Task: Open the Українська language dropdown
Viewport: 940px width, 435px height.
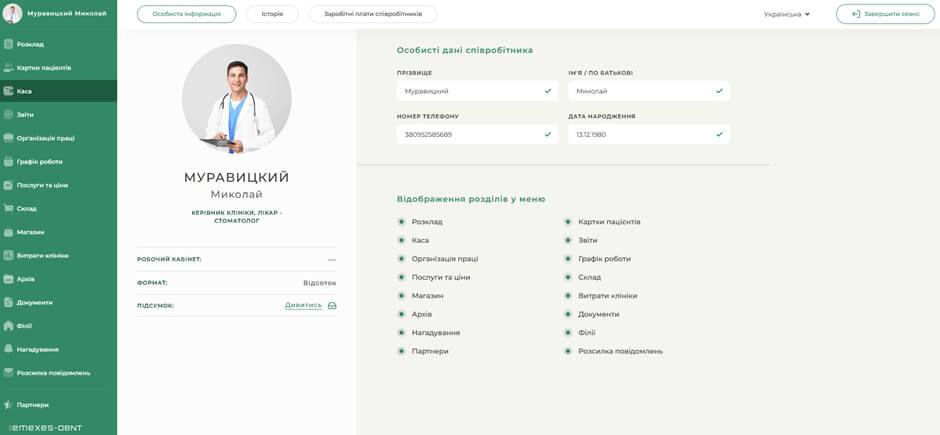Action: (x=786, y=14)
